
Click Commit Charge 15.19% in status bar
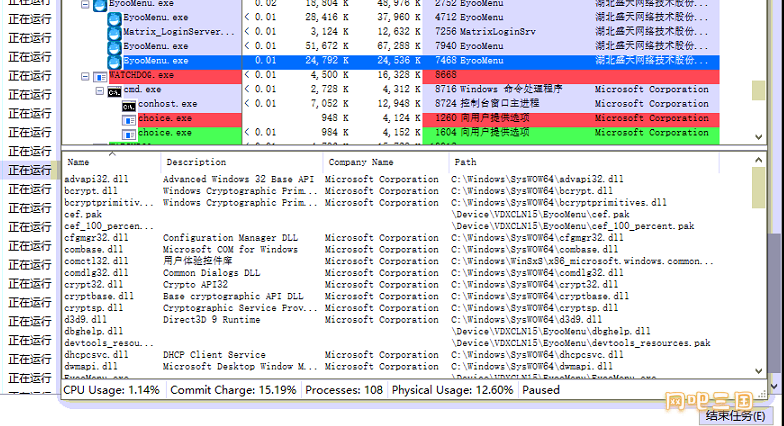(x=233, y=390)
